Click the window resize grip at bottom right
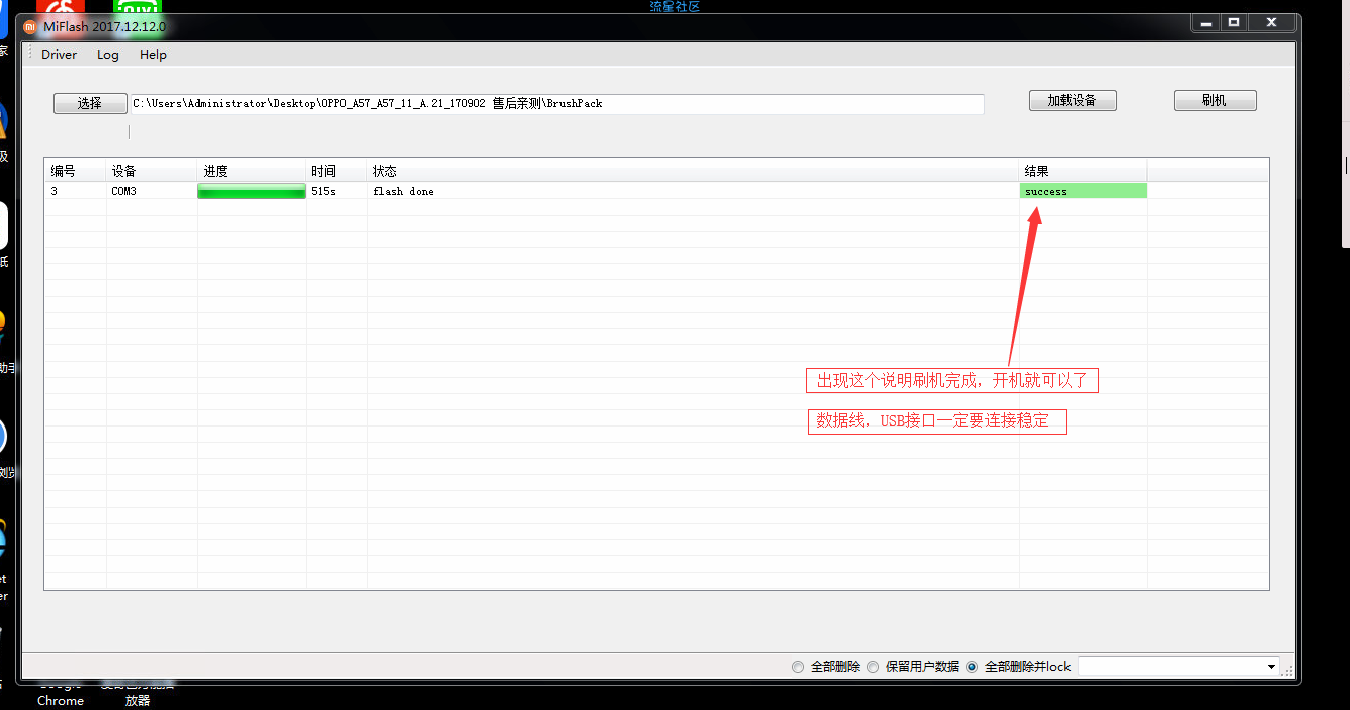This screenshot has height=710, width=1350. coord(1289,672)
